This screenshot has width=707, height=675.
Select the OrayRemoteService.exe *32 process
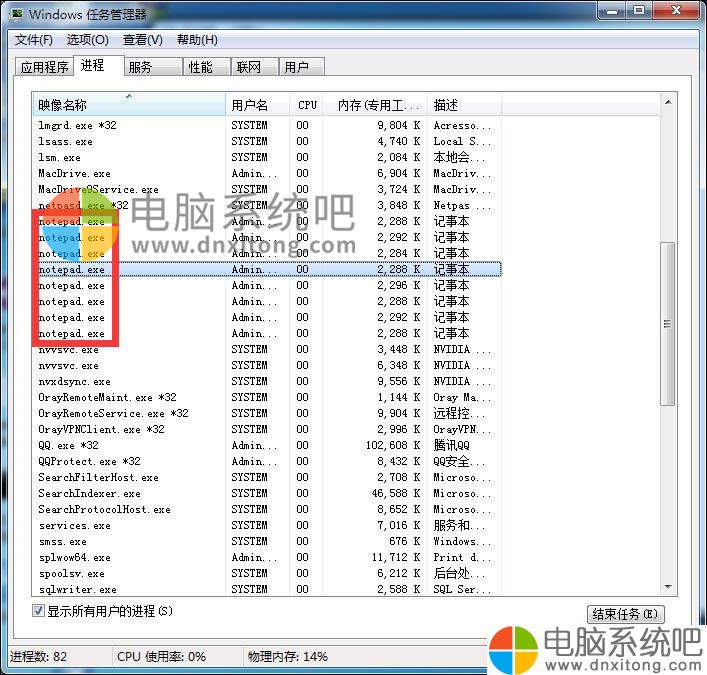266,413
